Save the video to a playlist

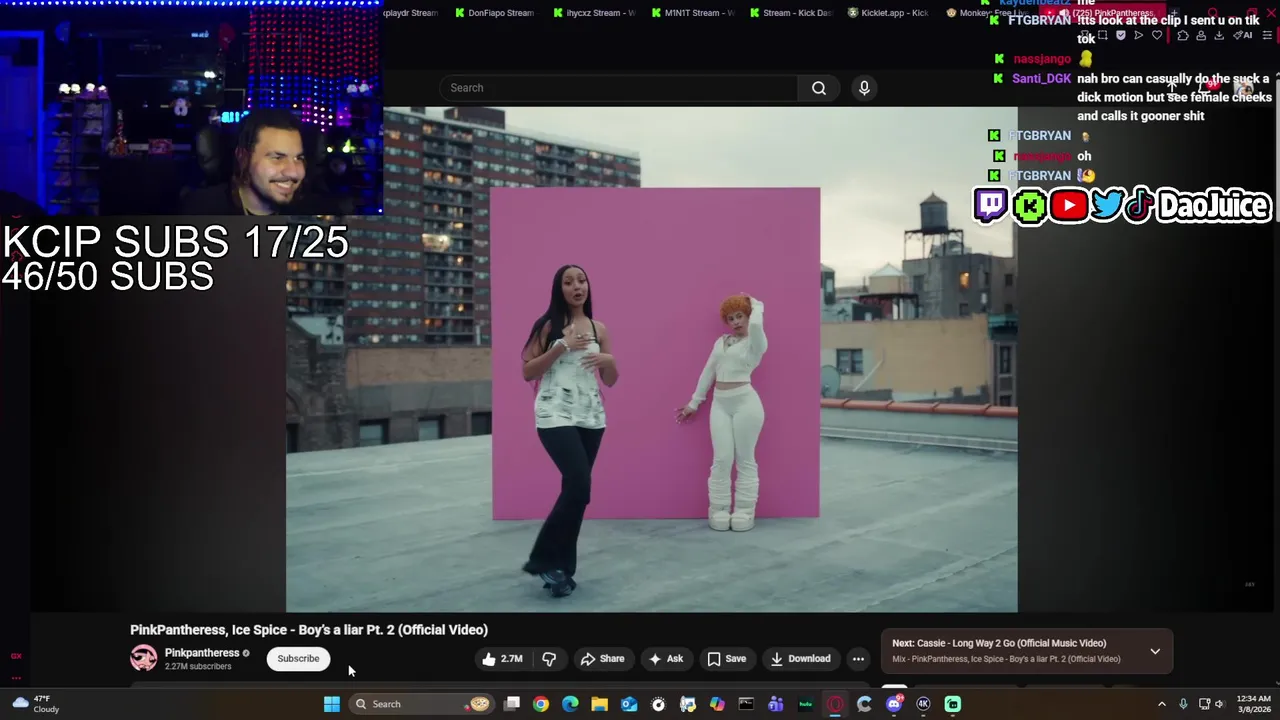click(727, 659)
